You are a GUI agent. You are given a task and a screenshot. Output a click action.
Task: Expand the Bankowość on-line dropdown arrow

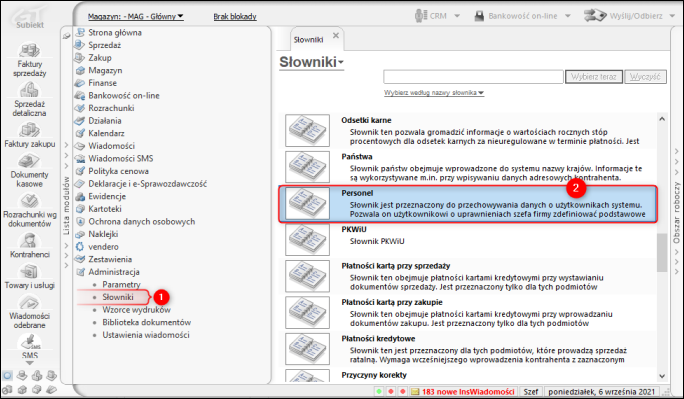[x=568, y=16]
